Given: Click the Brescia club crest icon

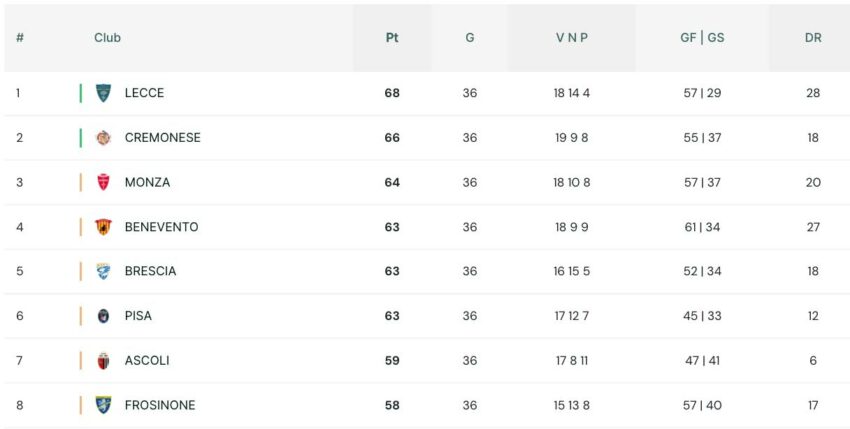Looking at the screenshot, I should pos(103,271).
